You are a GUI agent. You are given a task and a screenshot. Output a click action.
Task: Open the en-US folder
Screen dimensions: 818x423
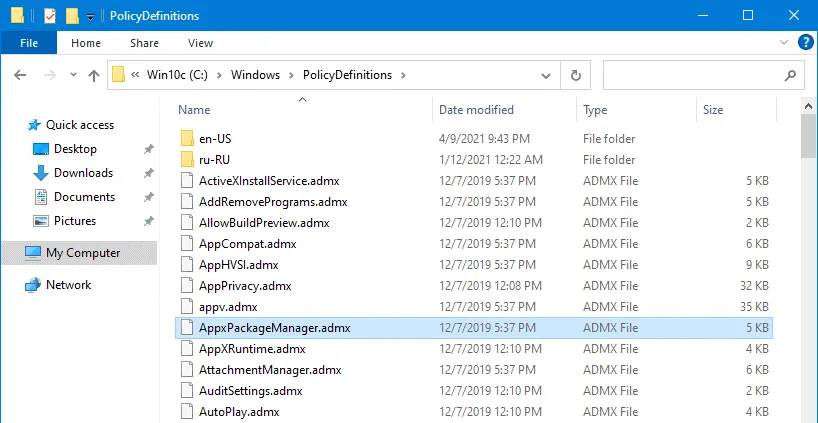coord(215,139)
